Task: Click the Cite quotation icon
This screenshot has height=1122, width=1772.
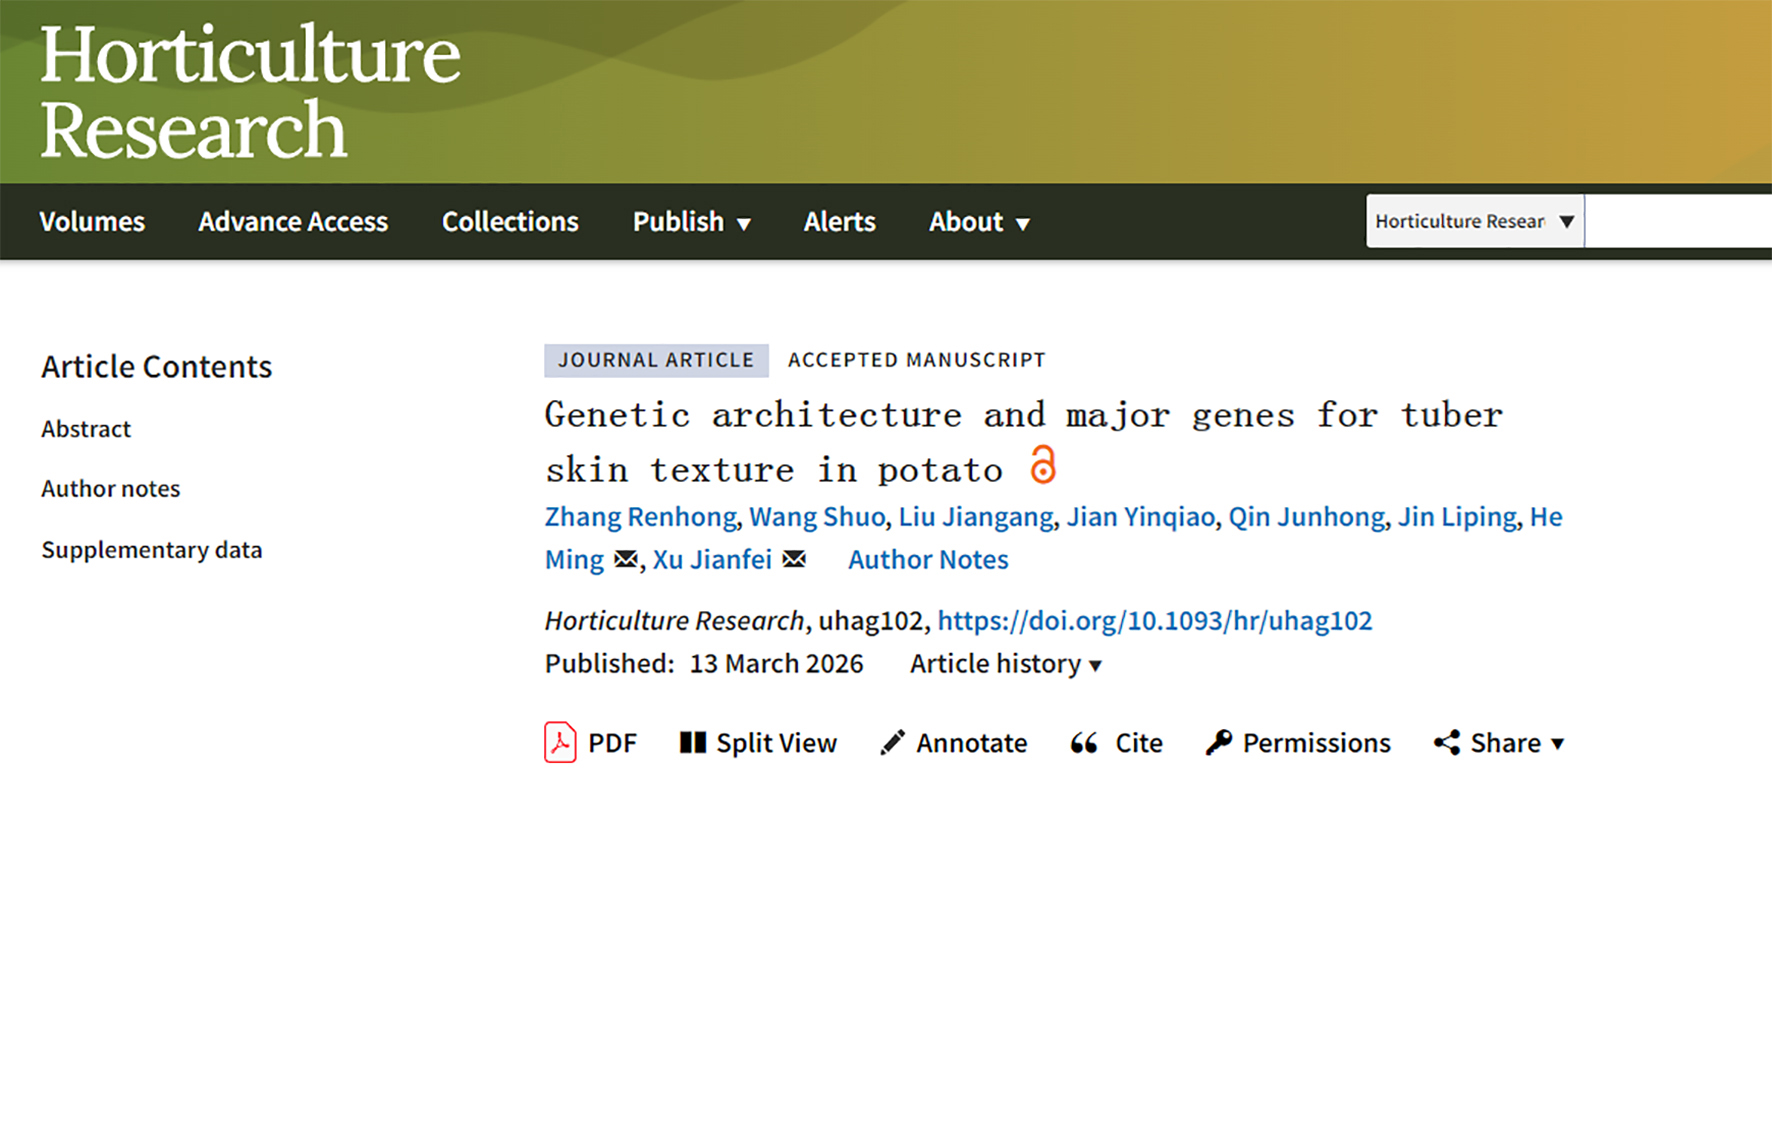Action: click(1084, 743)
